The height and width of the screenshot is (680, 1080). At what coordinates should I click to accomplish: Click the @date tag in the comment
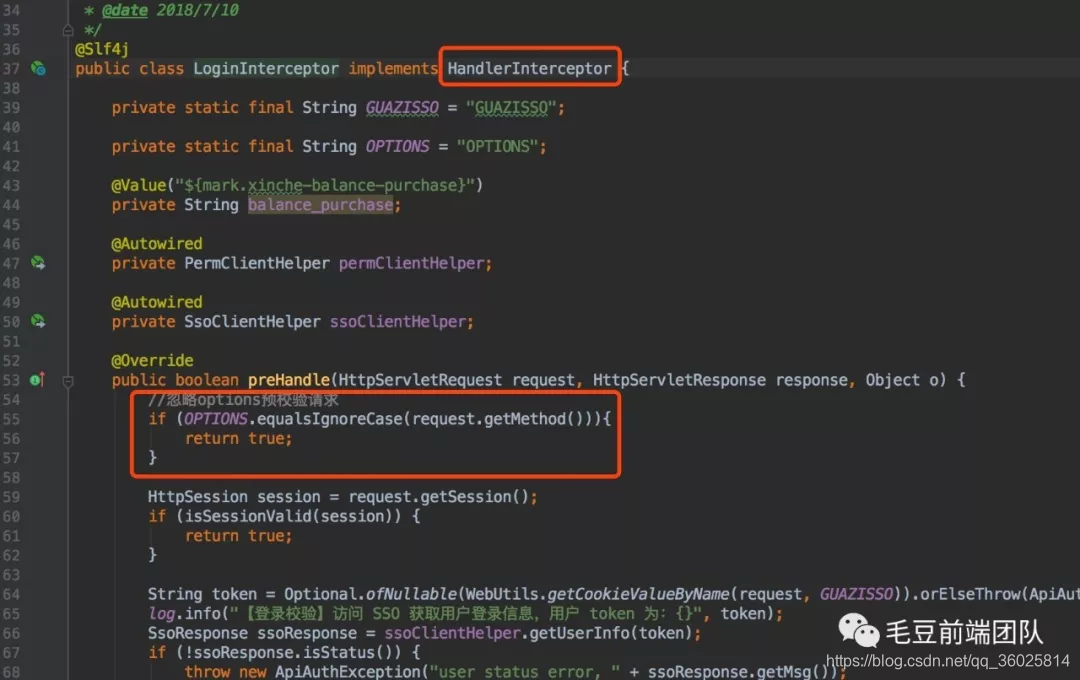125,10
